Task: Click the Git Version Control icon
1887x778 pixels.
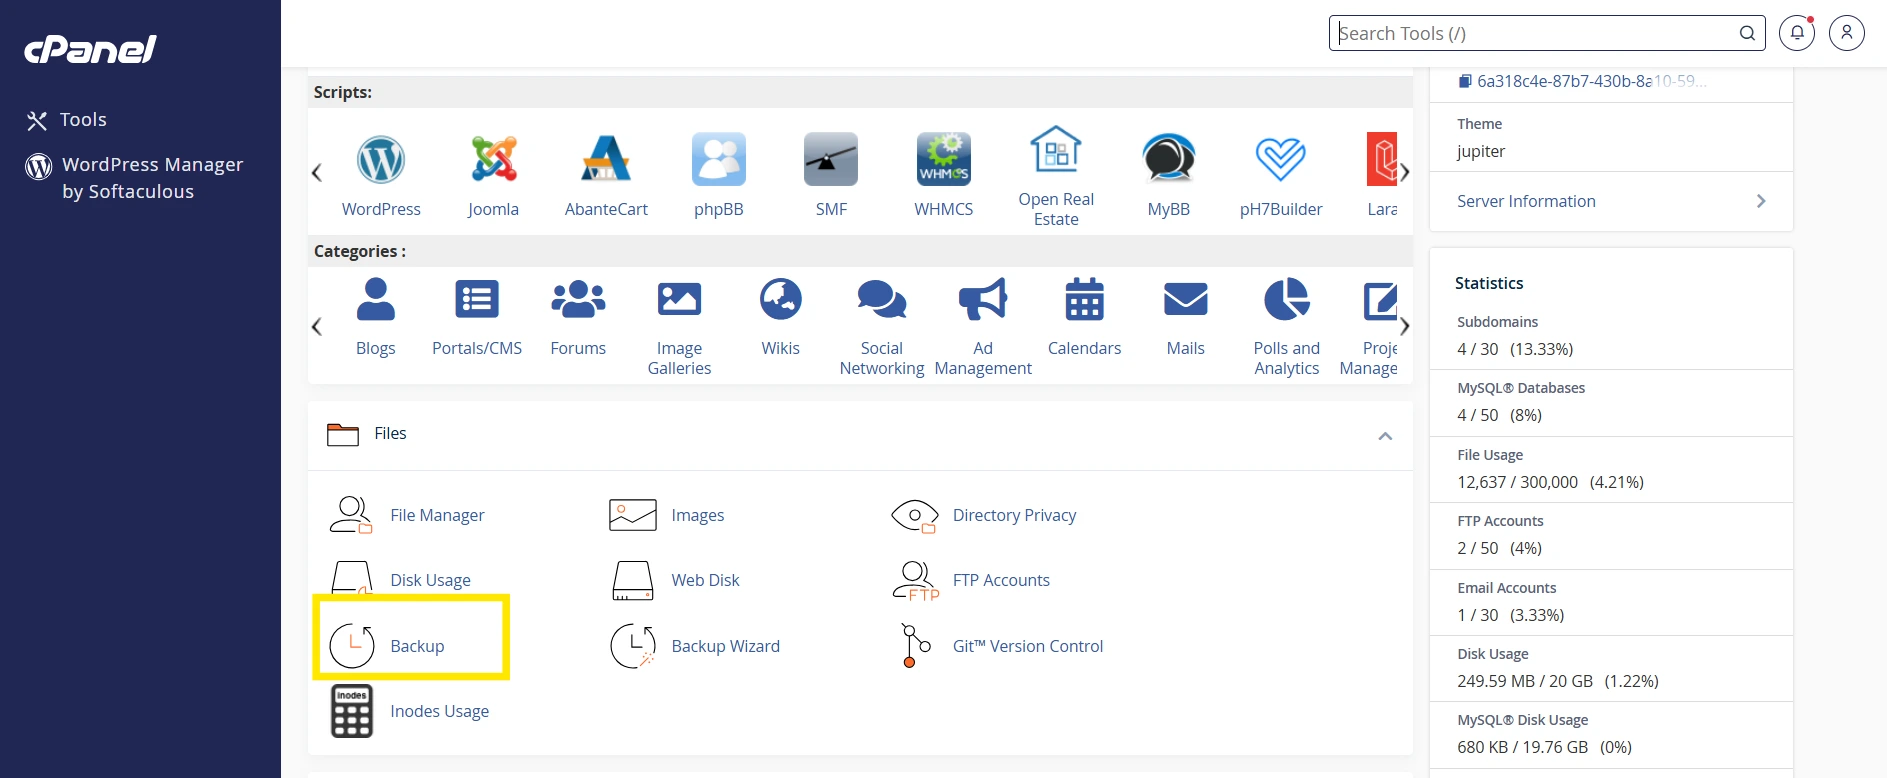Action: tap(915, 646)
